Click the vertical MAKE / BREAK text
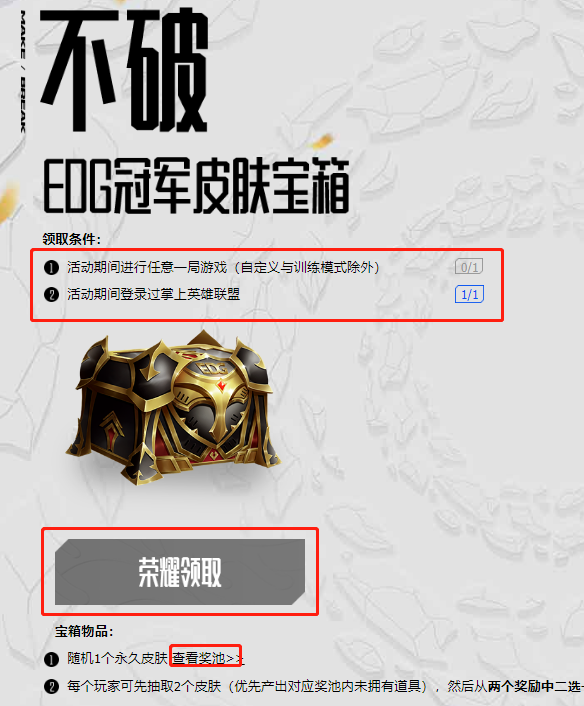584x706 pixels. tap(23, 72)
